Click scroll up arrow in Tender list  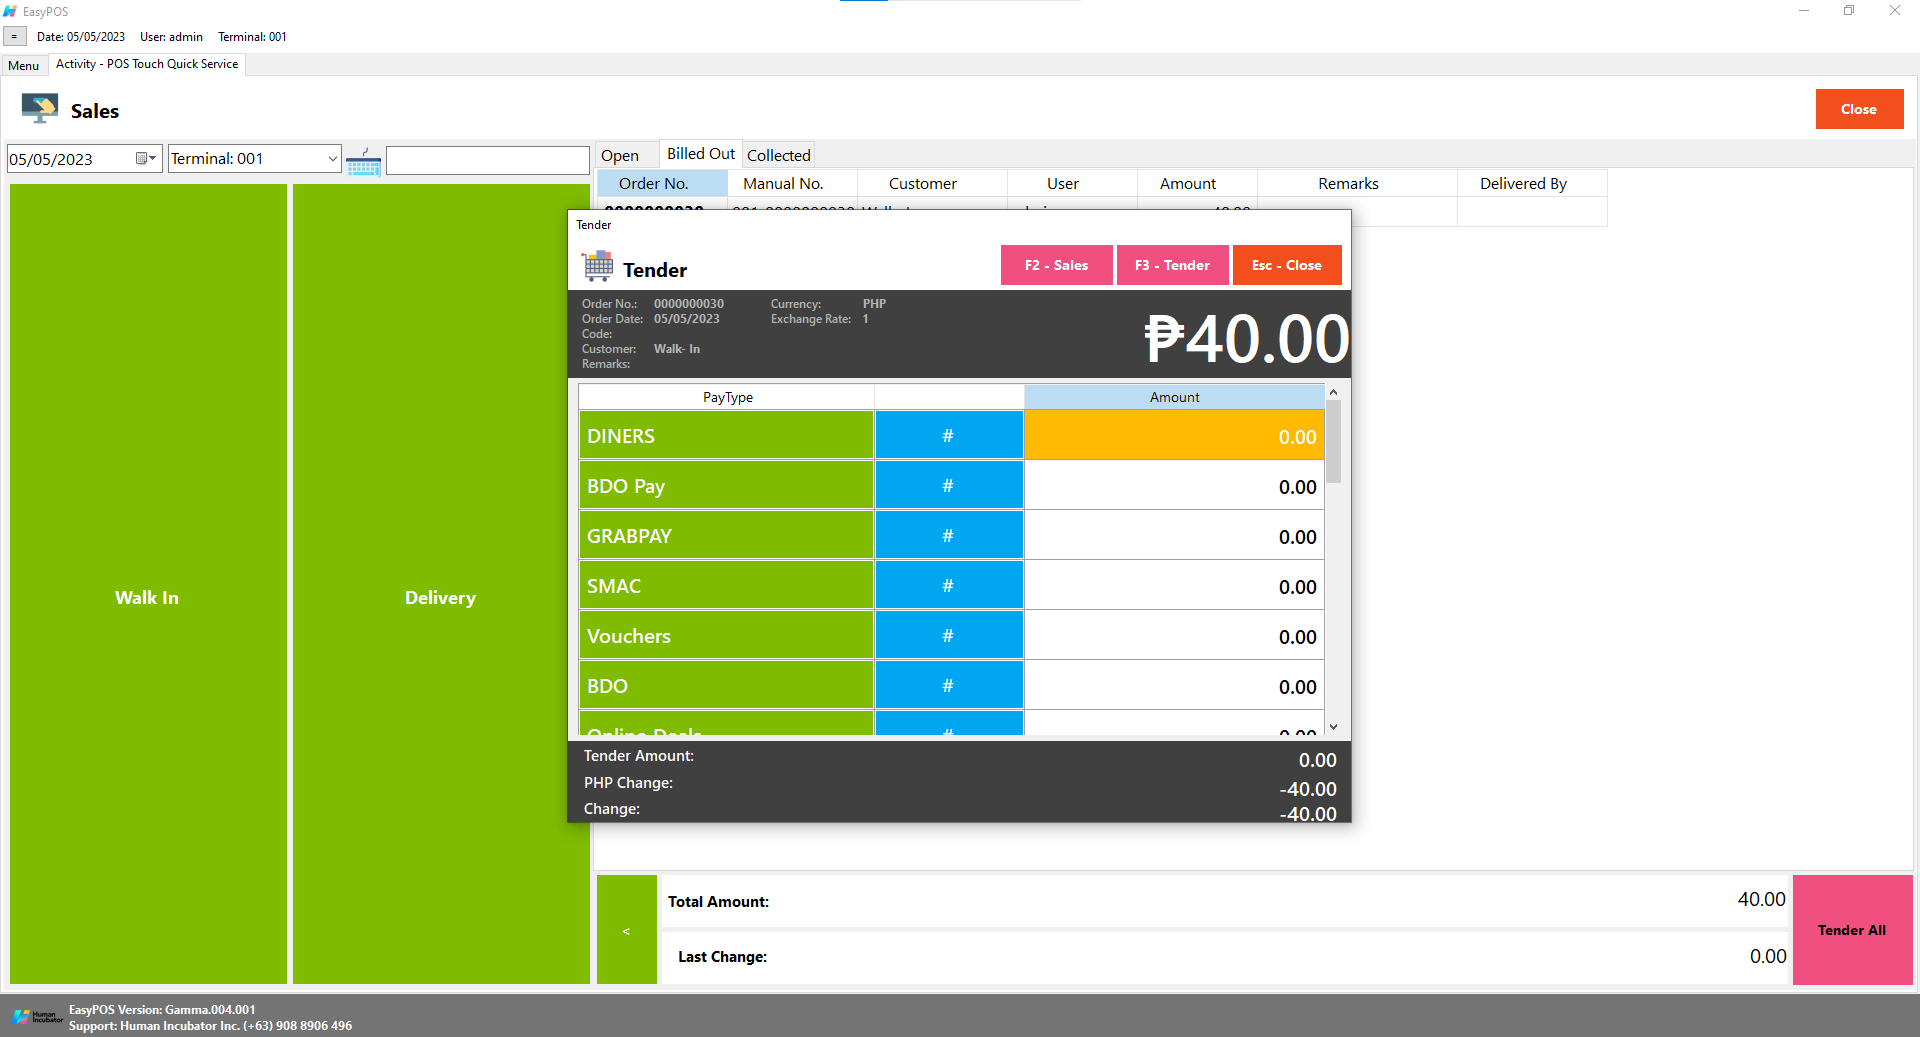click(1333, 392)
